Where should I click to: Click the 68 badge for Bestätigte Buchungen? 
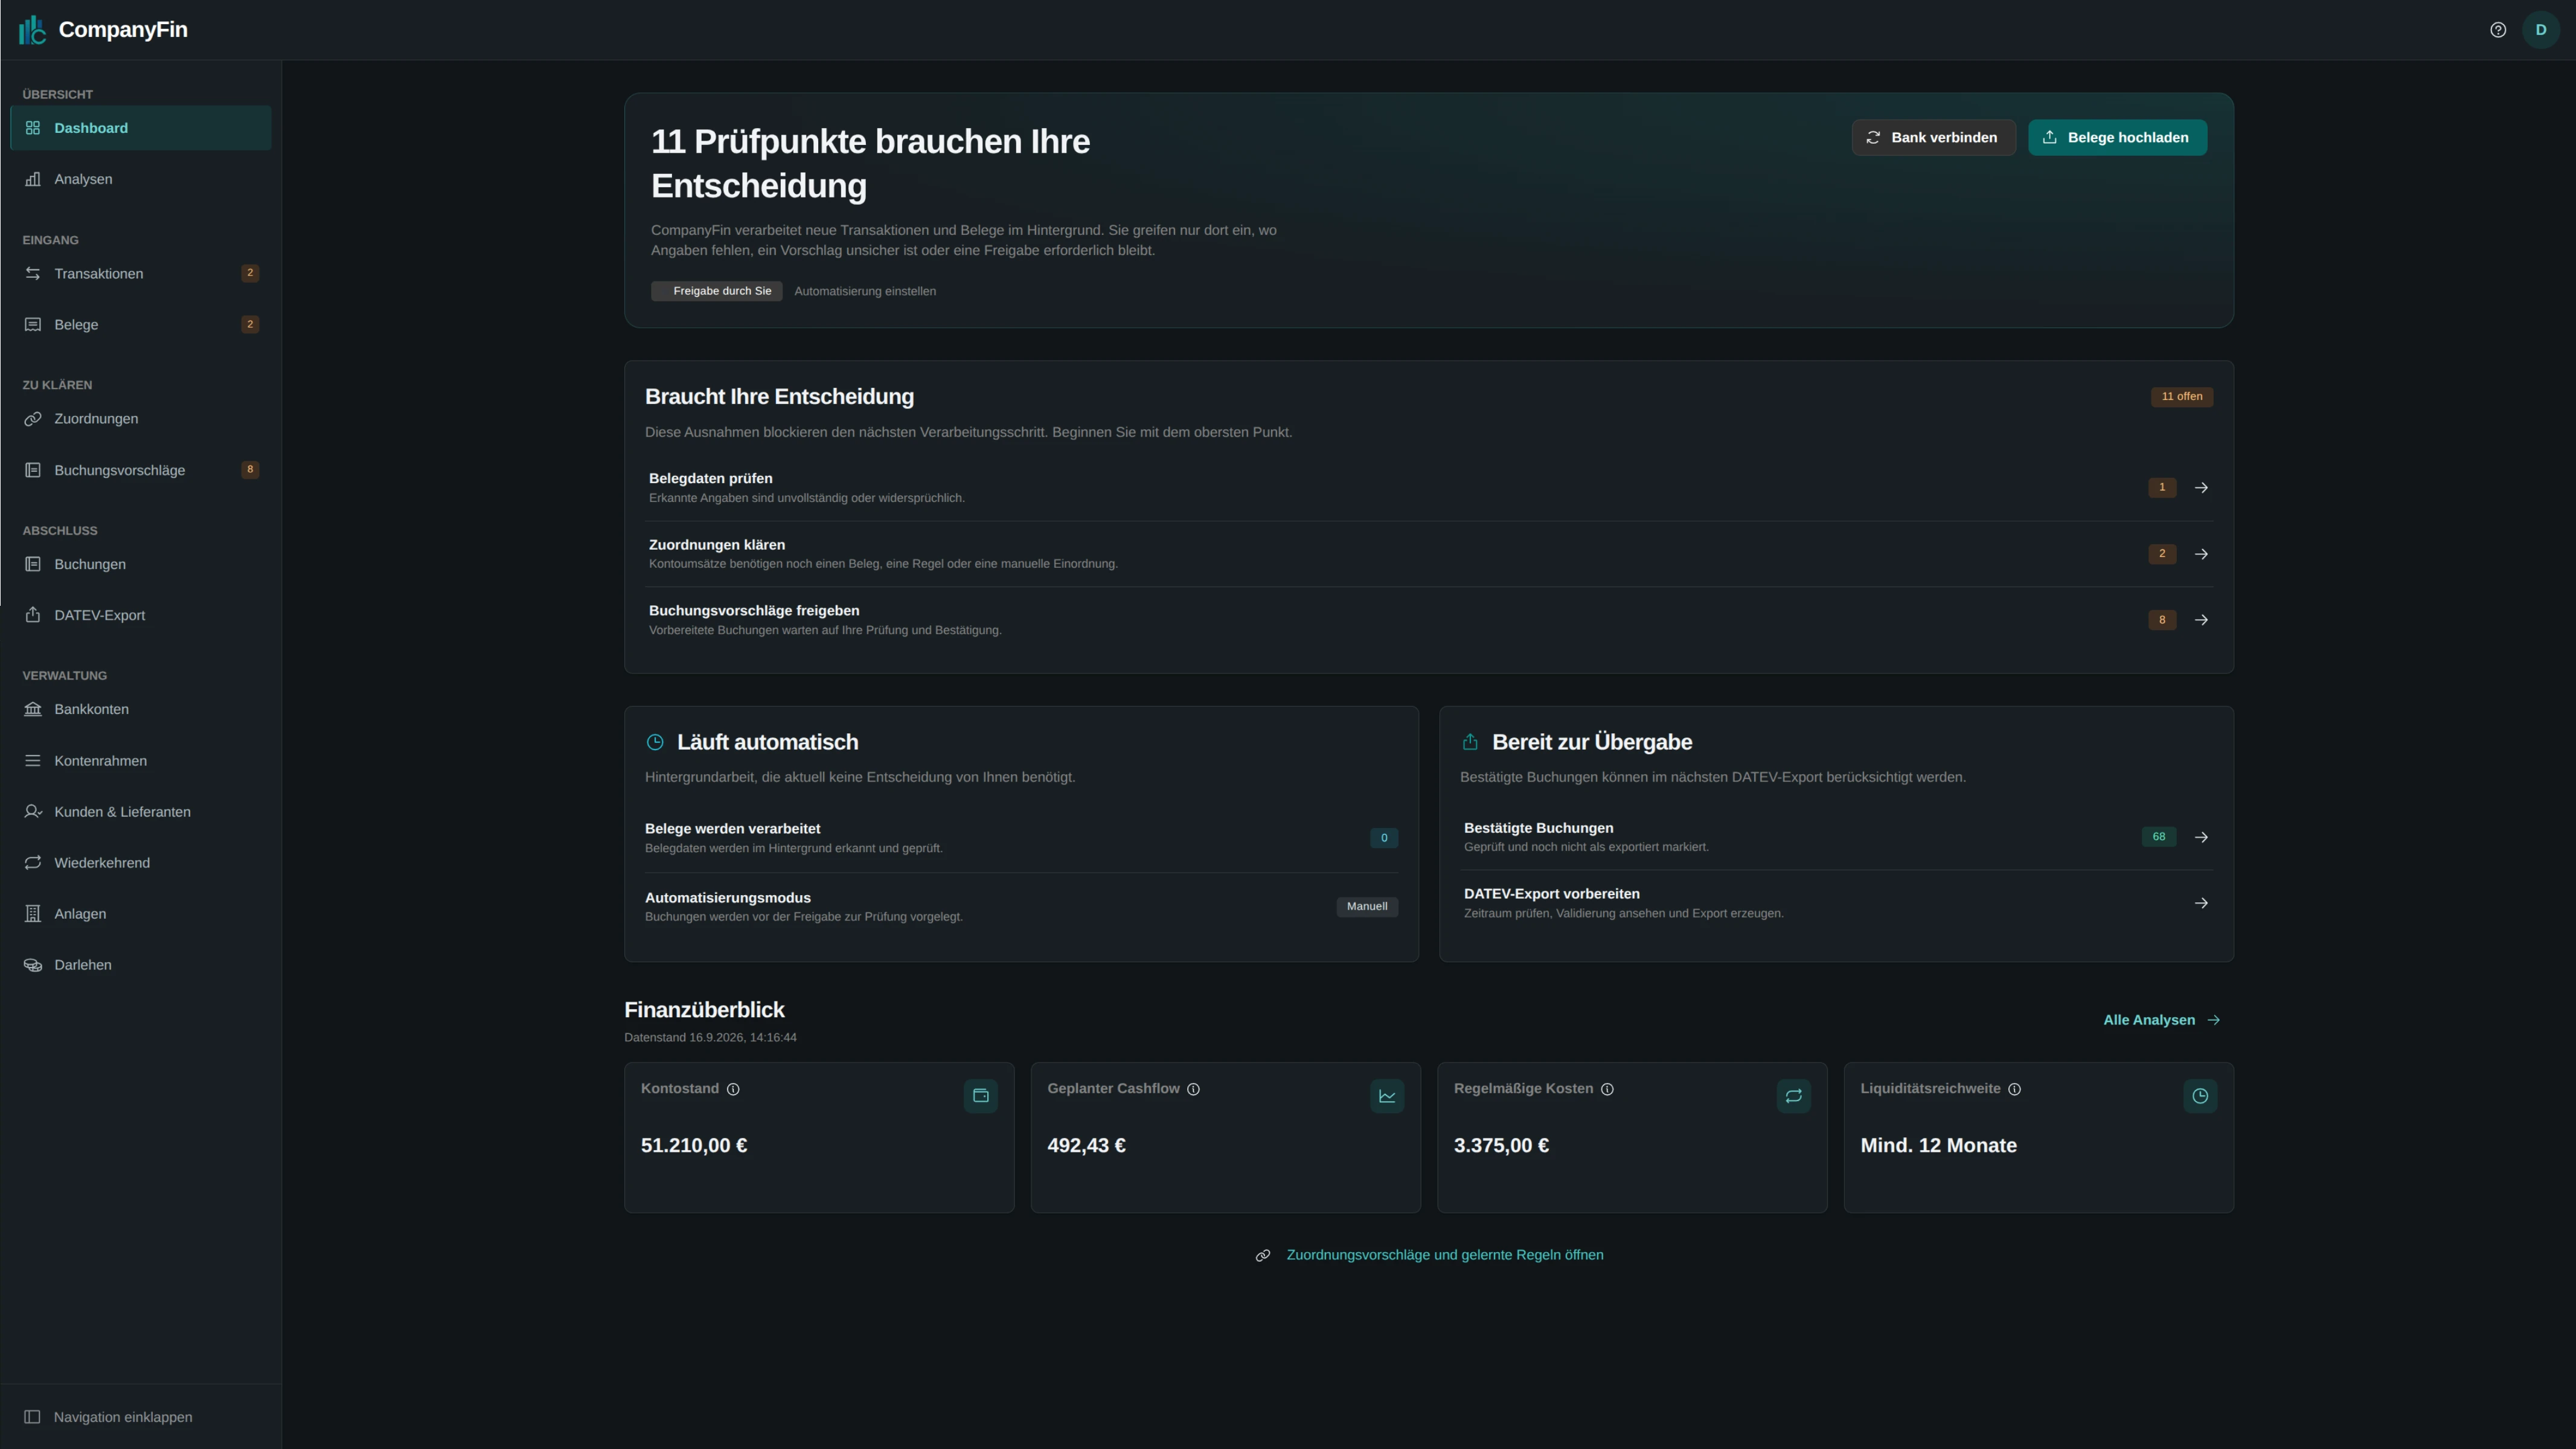(x=2158, y=837)
